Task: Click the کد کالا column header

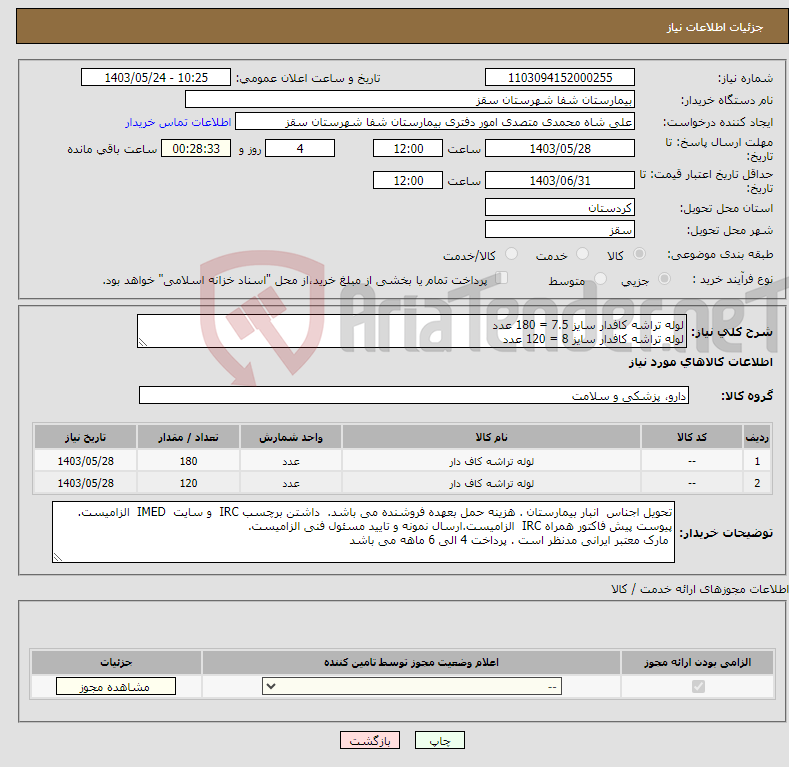Action: tap(692, 437)
